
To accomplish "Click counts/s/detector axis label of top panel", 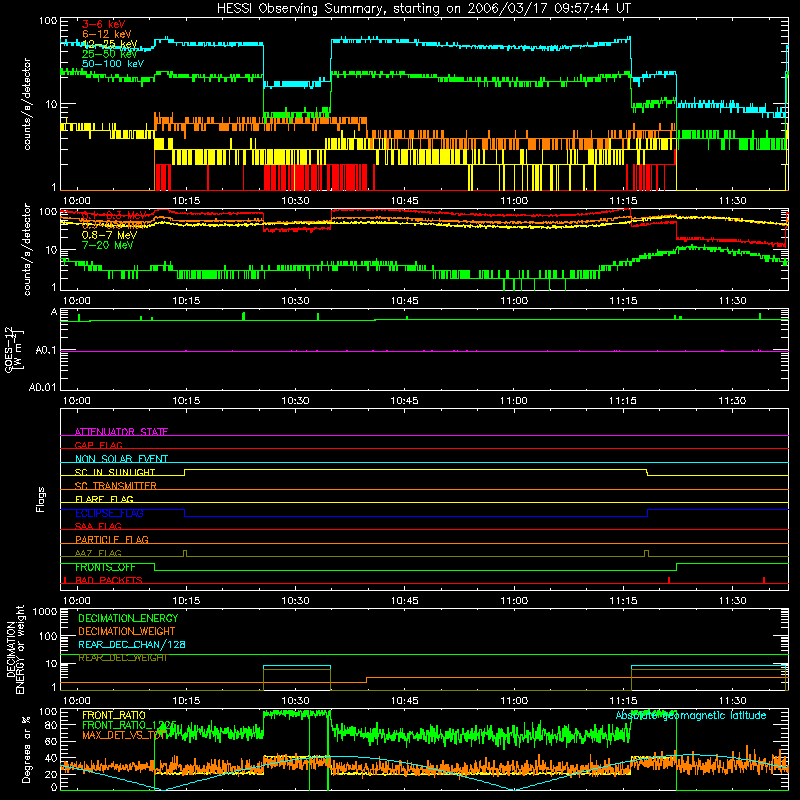I will click(27, 104).
